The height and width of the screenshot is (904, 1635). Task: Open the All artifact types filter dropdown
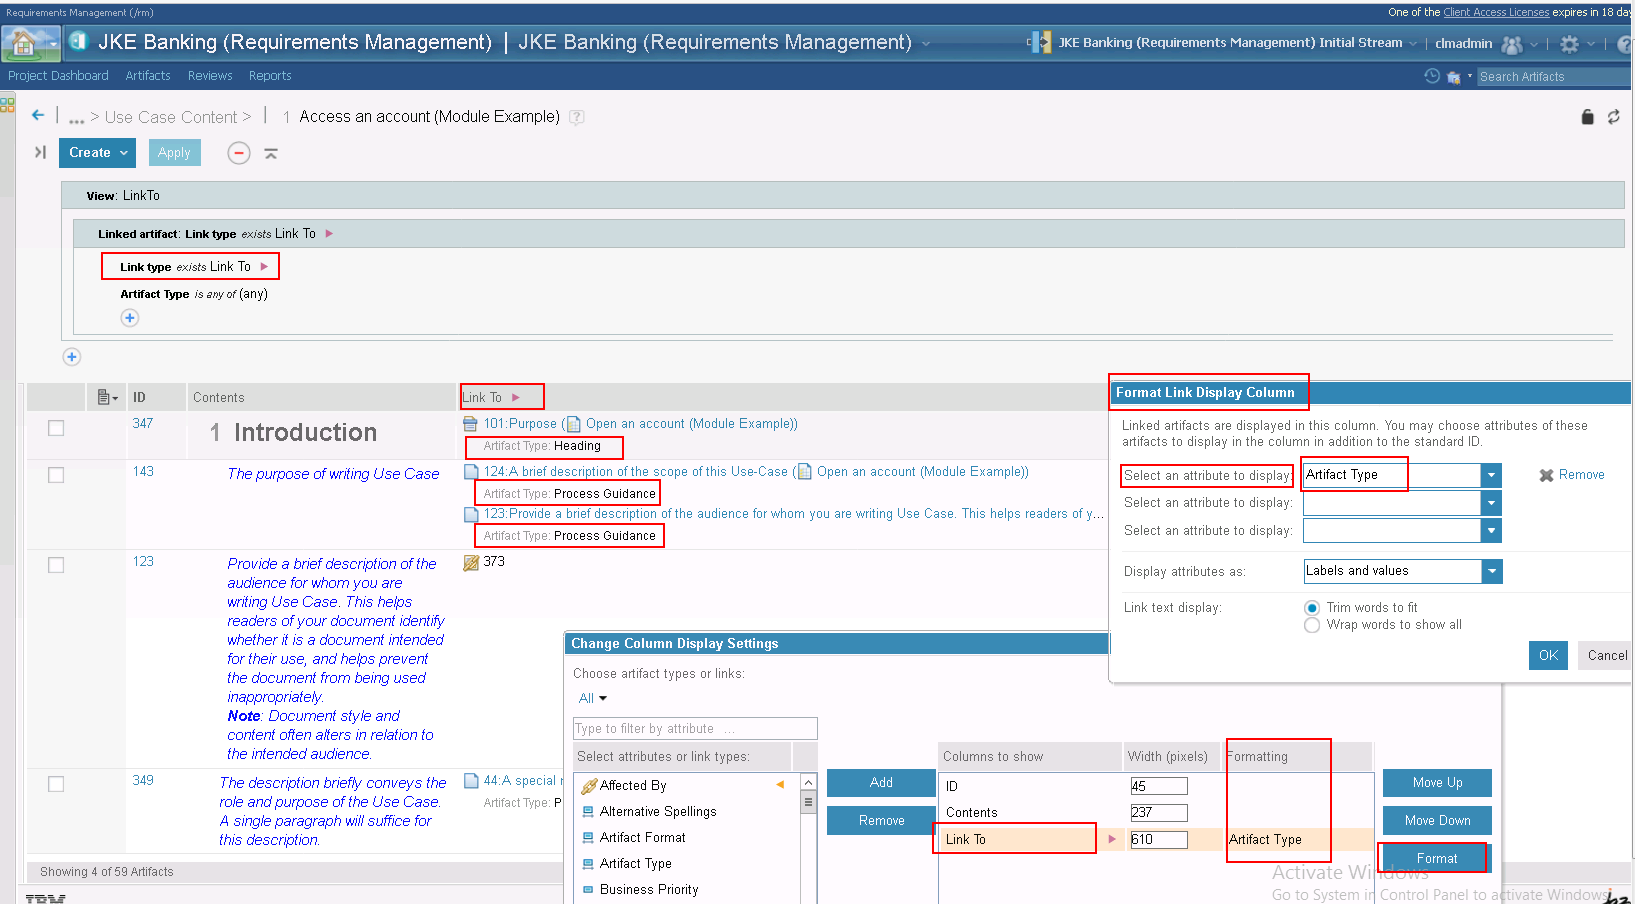[592, 699]
